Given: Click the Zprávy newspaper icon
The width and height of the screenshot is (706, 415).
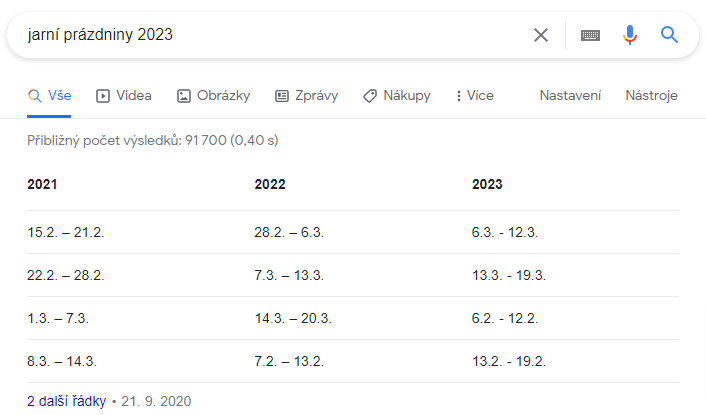Looking at the screenshot, I should point(282,96).
